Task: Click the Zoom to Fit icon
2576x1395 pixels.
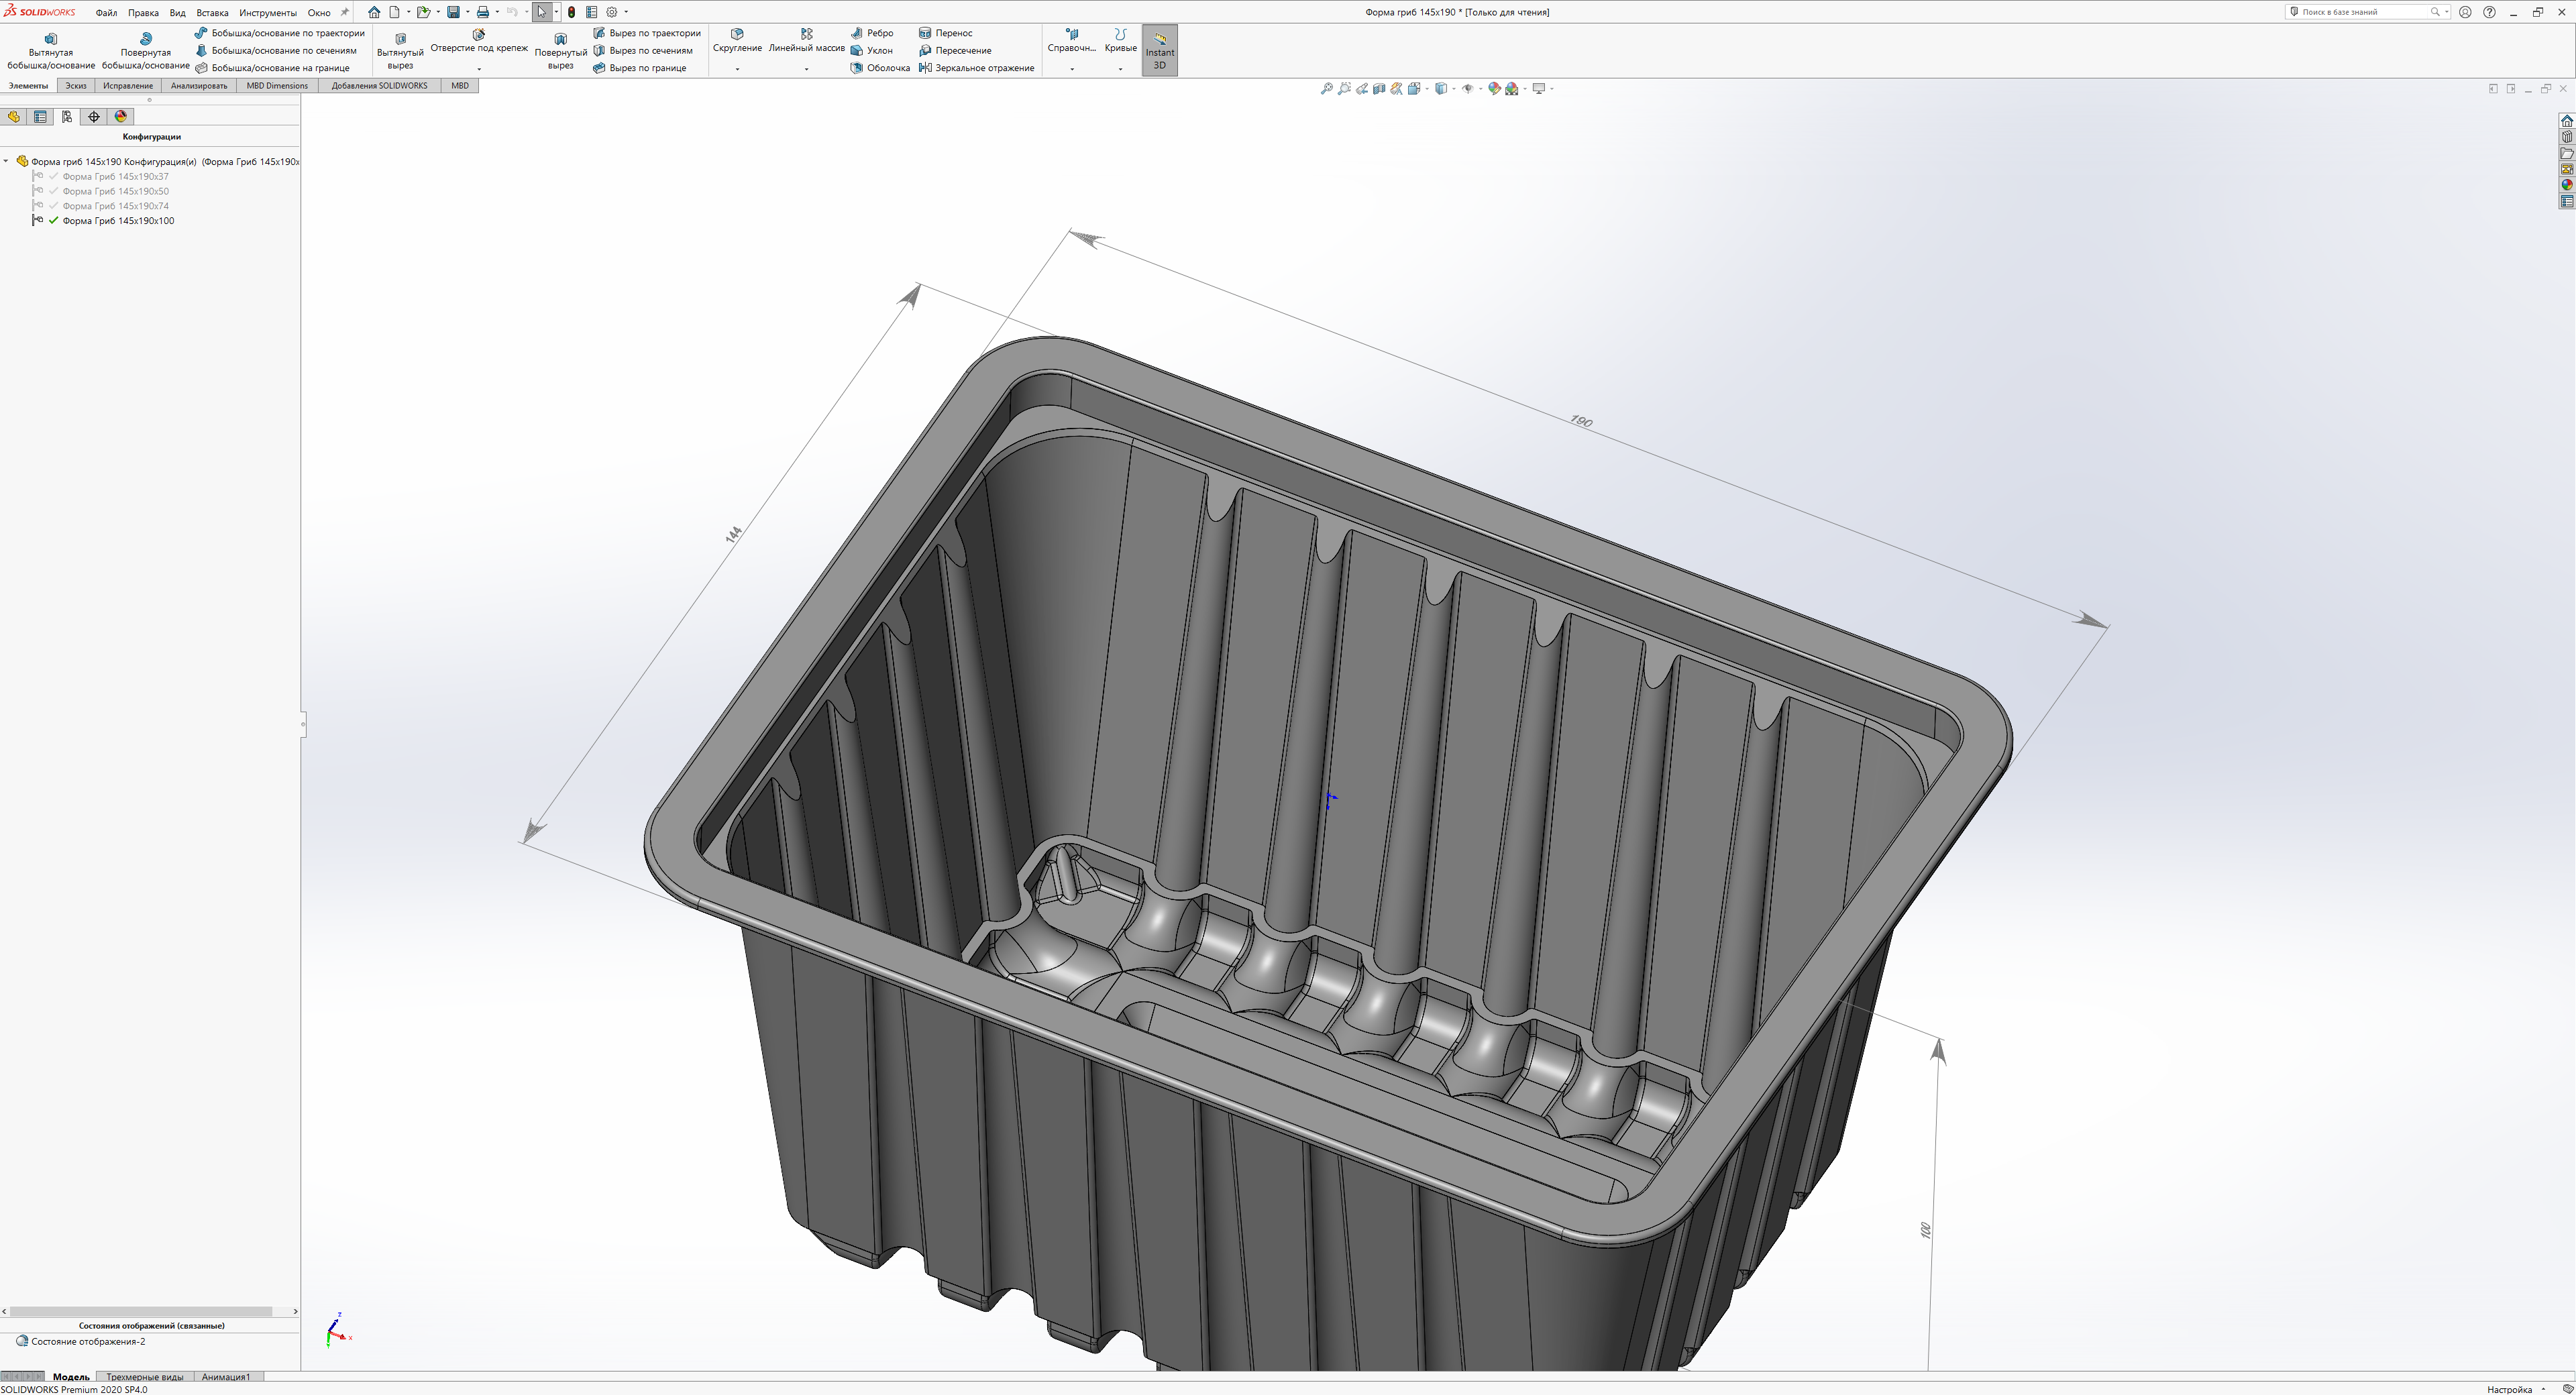Action: [1327, 89]
